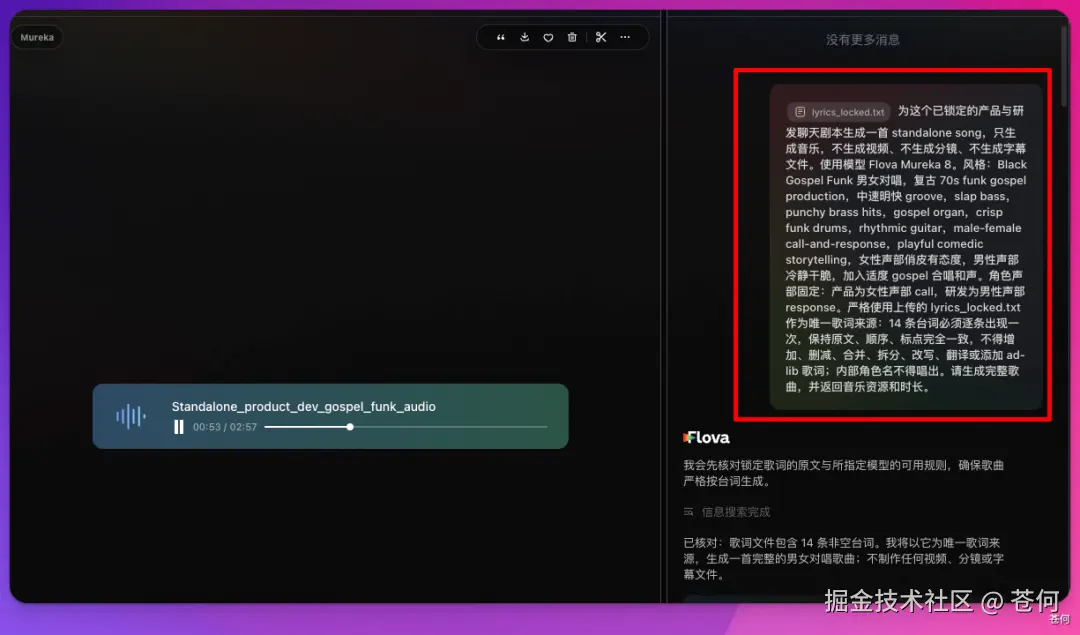Click the audio progress slider handle
This screenshot has height=635, width=1080.
click(x=350, y=427)
